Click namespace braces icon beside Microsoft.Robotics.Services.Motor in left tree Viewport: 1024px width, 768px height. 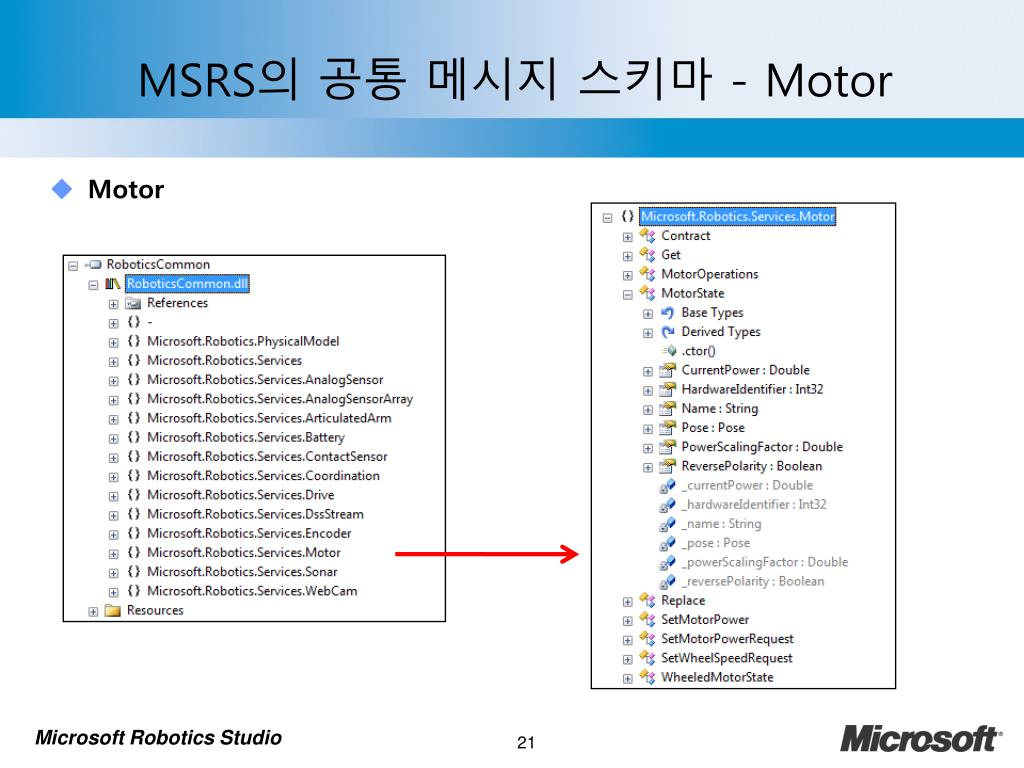[x=134, y=552]
